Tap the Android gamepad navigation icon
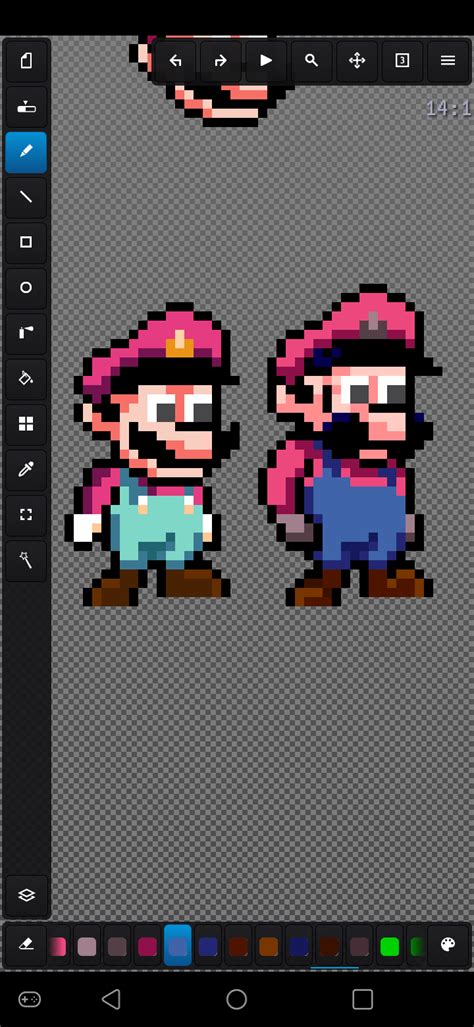The width and height of the screenshot is (474, 1027). [29, 999]
